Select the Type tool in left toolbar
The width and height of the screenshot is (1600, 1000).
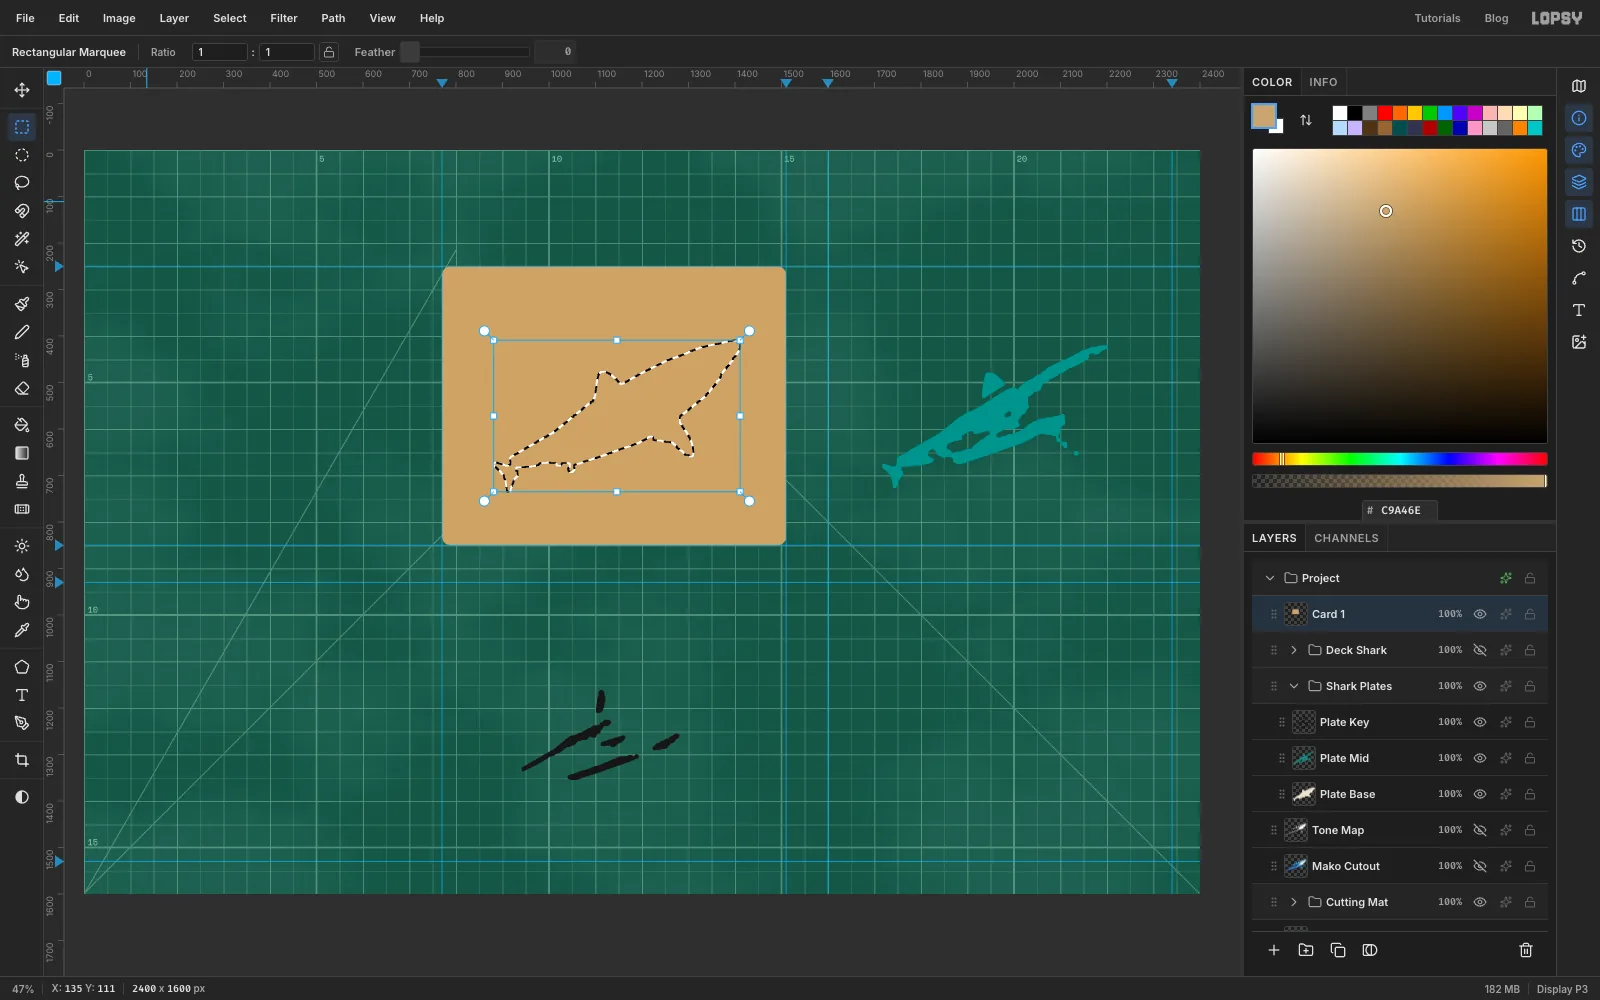point(22,695)
